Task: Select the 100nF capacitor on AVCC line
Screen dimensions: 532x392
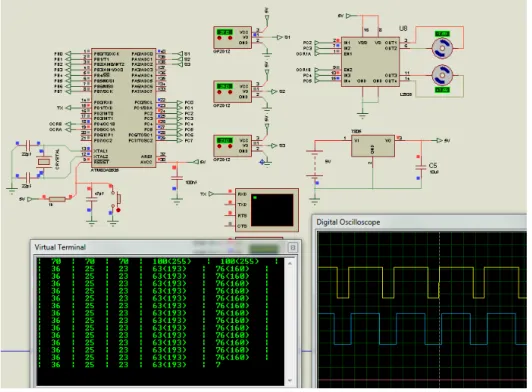Action: click(176, 178)
